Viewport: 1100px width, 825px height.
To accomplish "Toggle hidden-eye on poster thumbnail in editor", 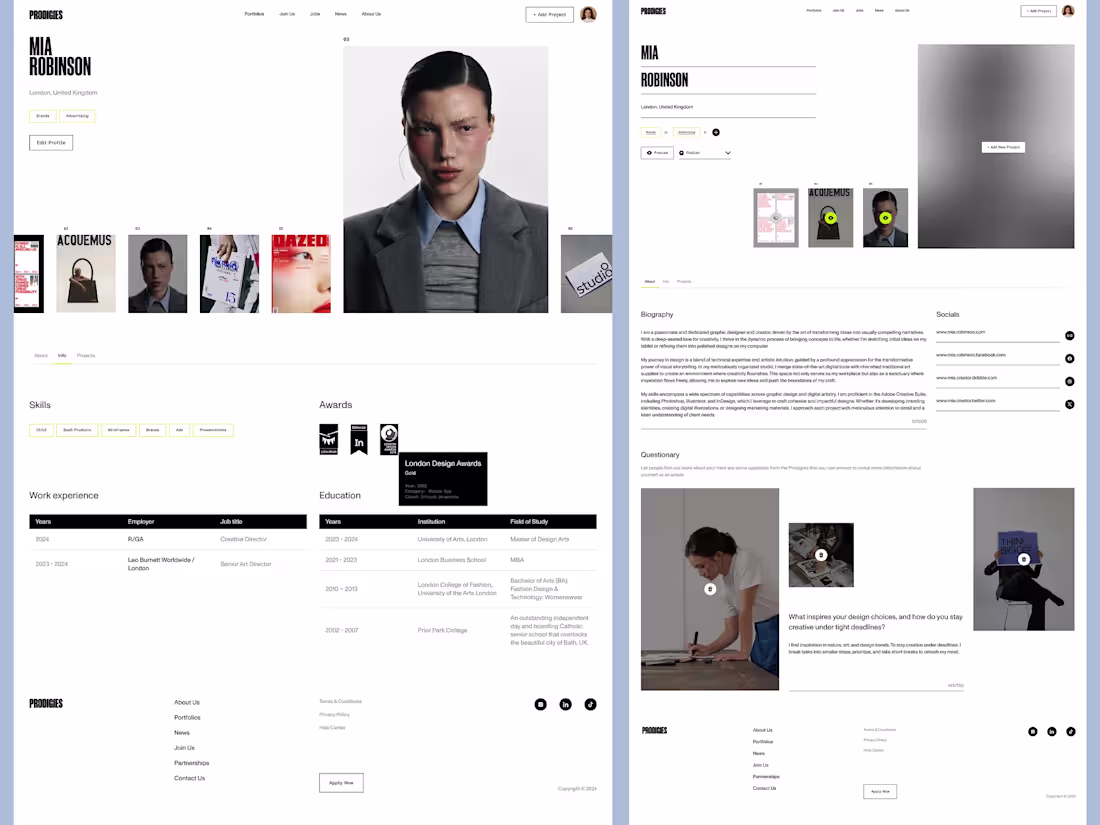I will click(x=775, y=218).
